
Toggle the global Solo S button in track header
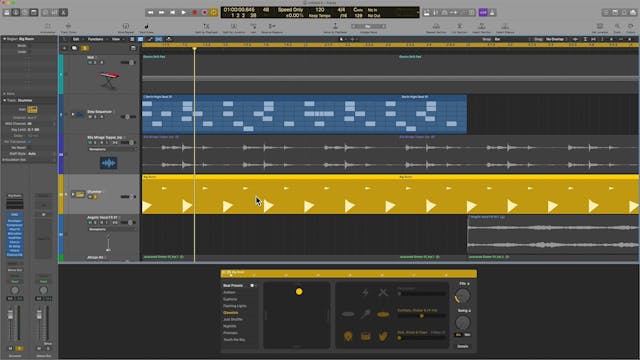[x=84, y=48]
